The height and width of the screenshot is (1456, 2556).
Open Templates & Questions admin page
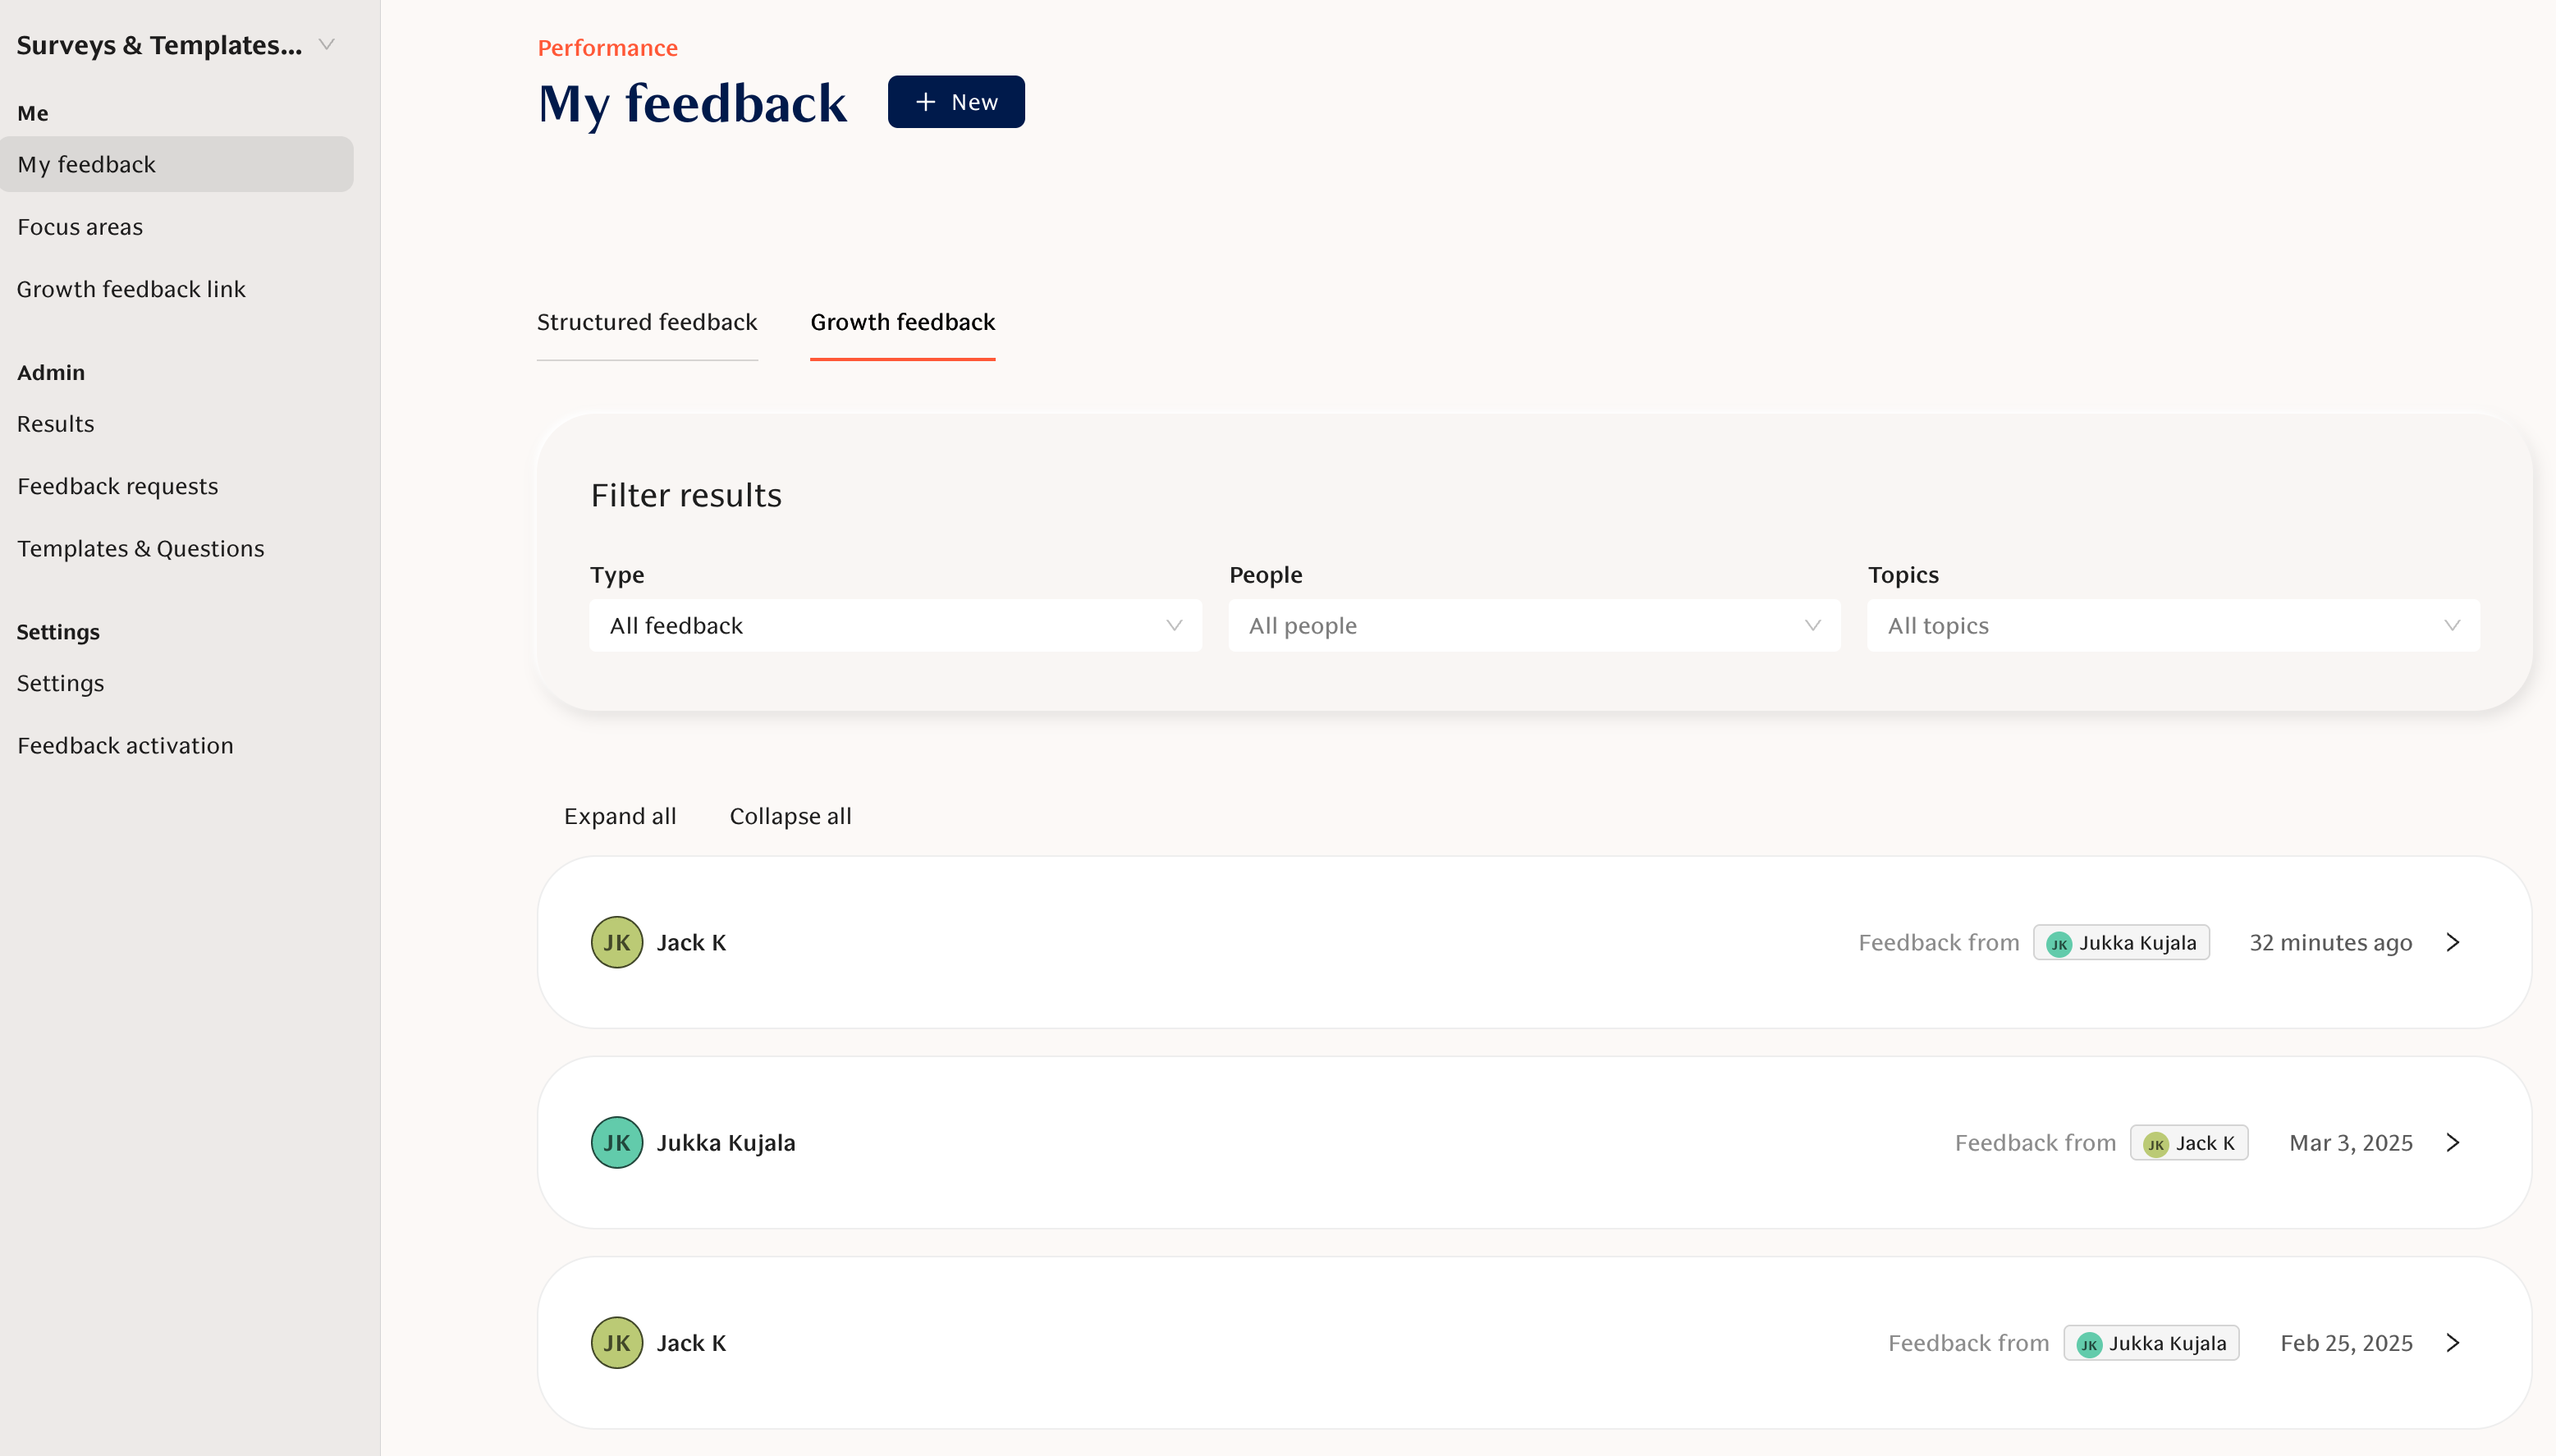click(141, 549)
